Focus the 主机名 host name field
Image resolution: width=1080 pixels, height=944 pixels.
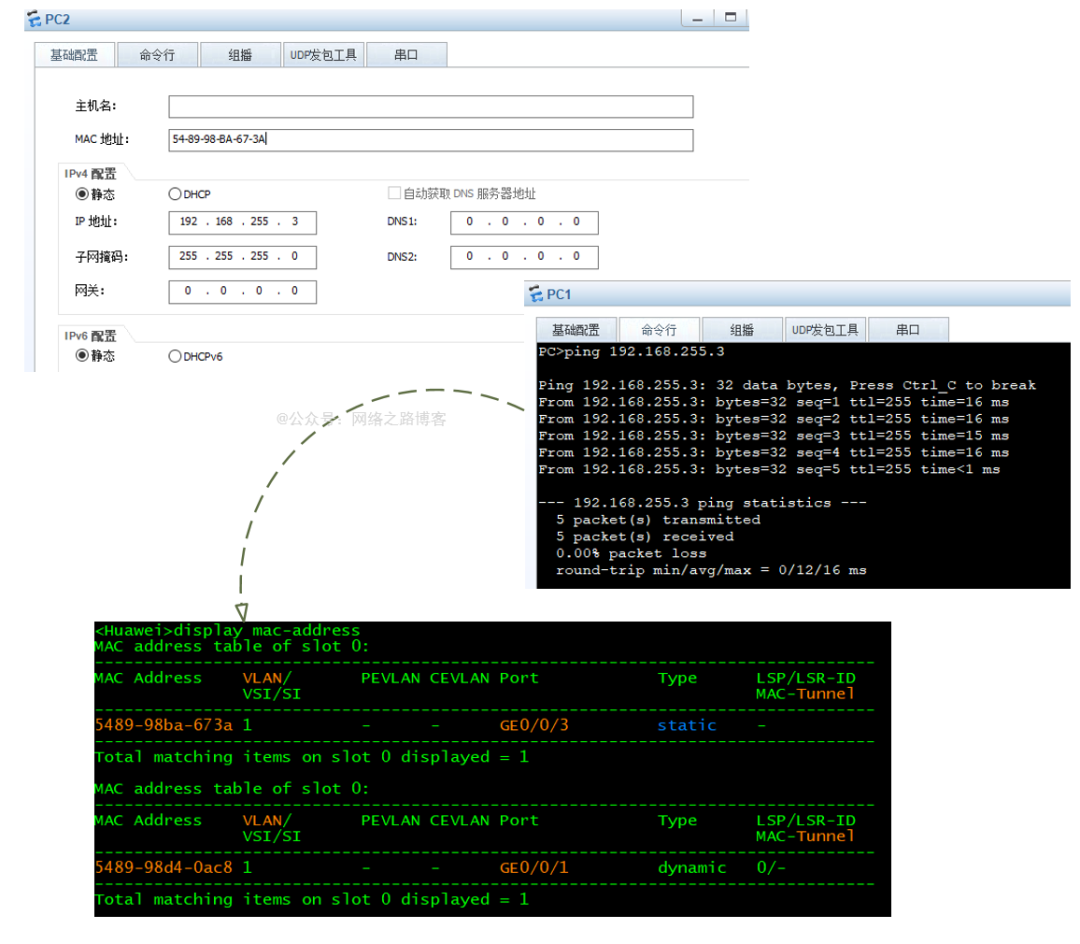[430, 107]
